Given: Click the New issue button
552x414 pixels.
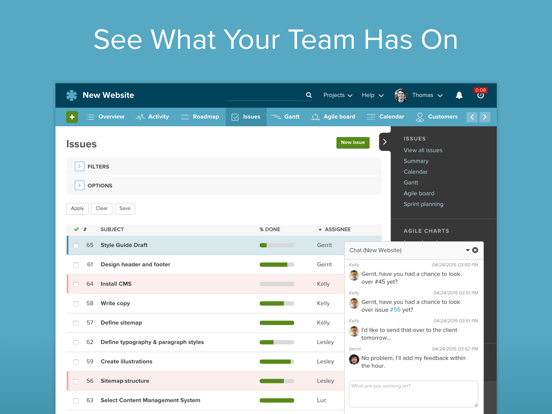Looking at the screenshot, I should (x=353, y=143).
